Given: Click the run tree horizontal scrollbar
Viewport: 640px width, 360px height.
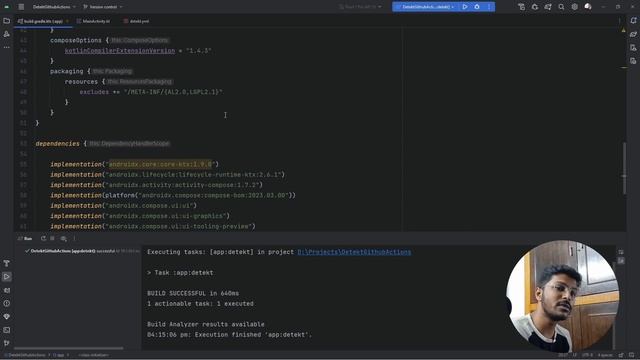Looking at the screenshot, I should coord(69,348).
